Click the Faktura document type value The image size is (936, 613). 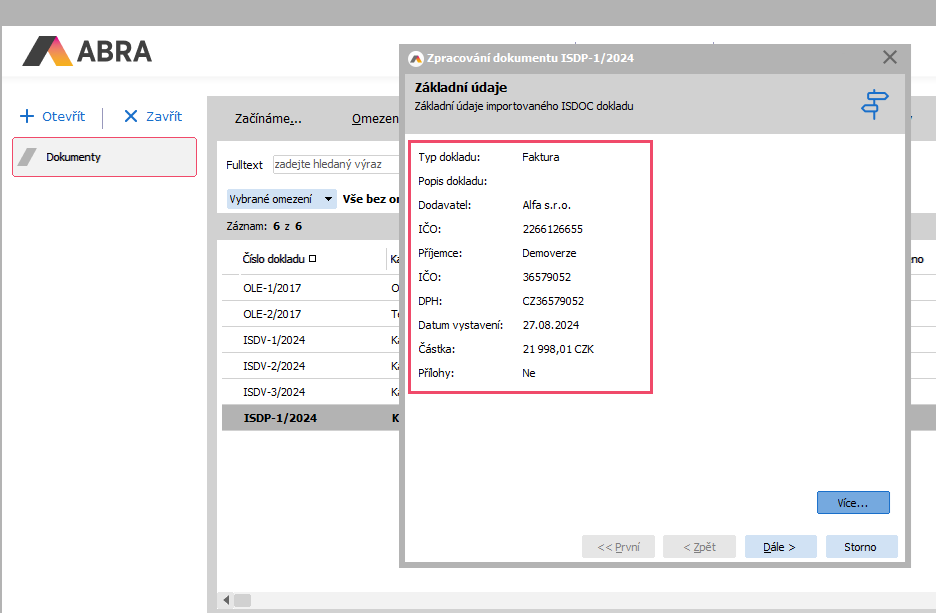pyautogui.click(x=540, y=157)
